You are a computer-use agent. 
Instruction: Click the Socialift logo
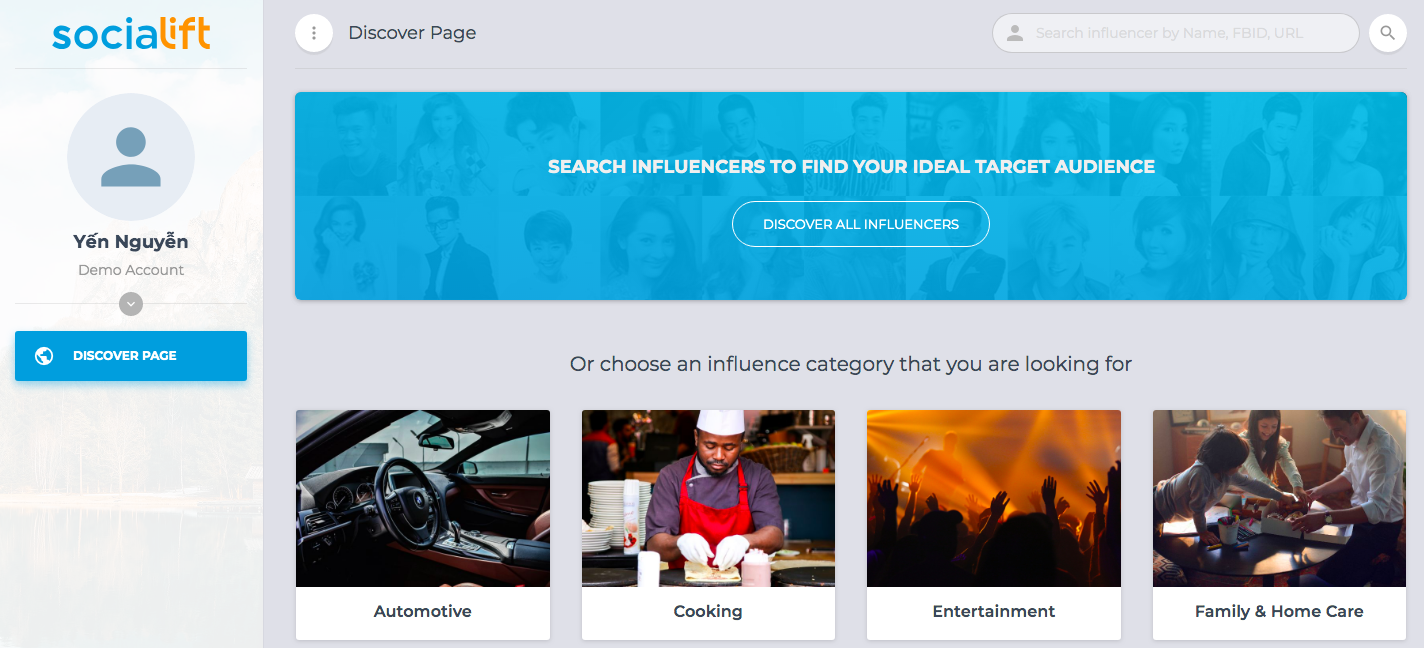tap(131, 35)
